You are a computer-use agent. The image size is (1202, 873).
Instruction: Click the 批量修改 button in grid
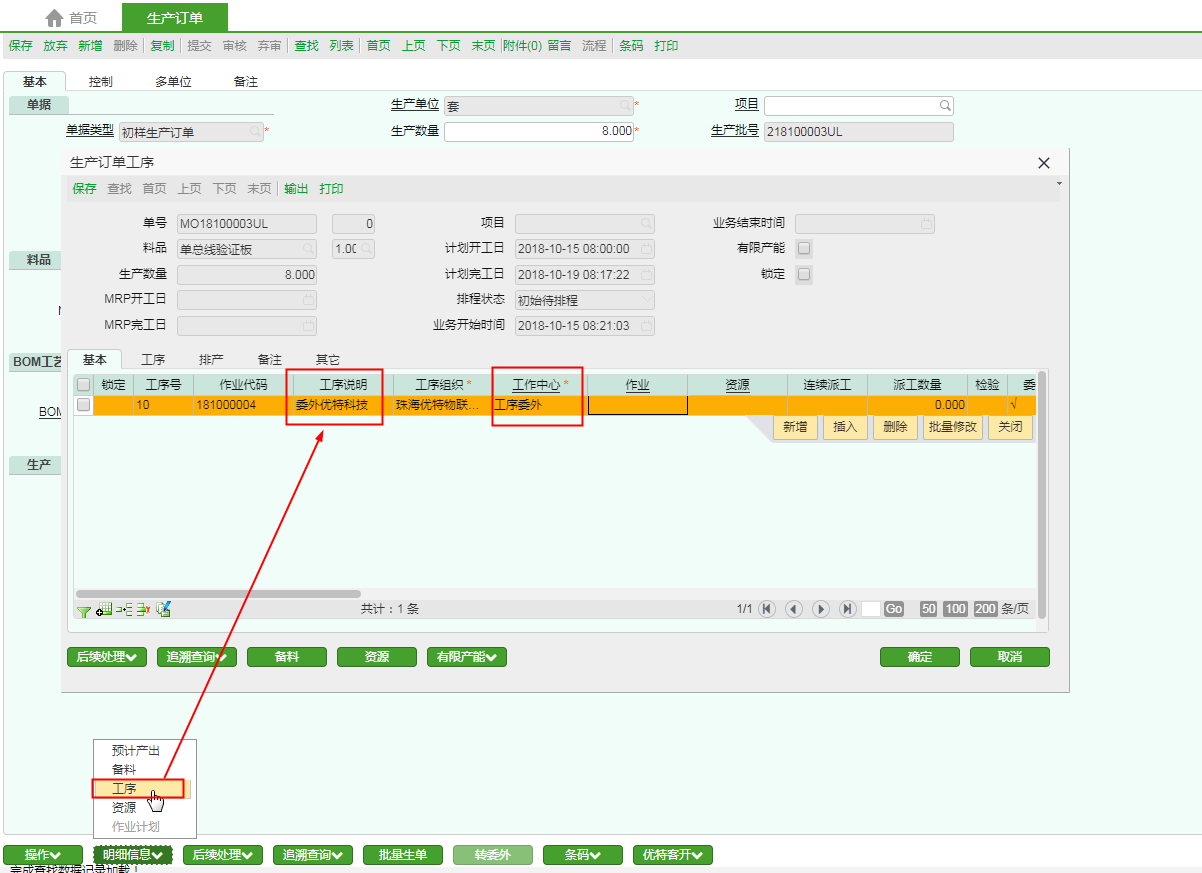tap(952, 427)
